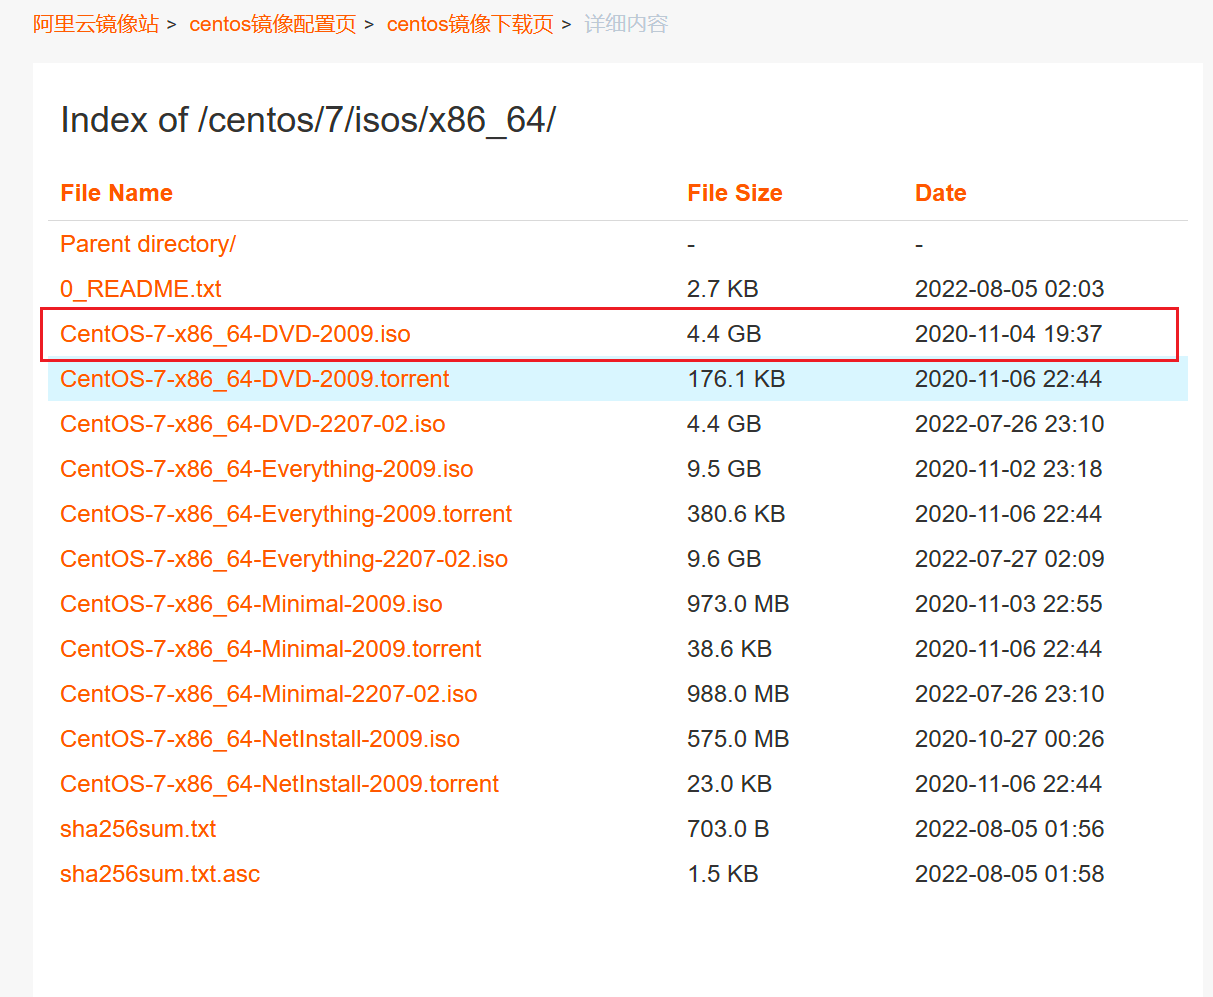Click the 23.0 KB size cell
Viewport: 1213px width, 997px height.
[730, 784]
